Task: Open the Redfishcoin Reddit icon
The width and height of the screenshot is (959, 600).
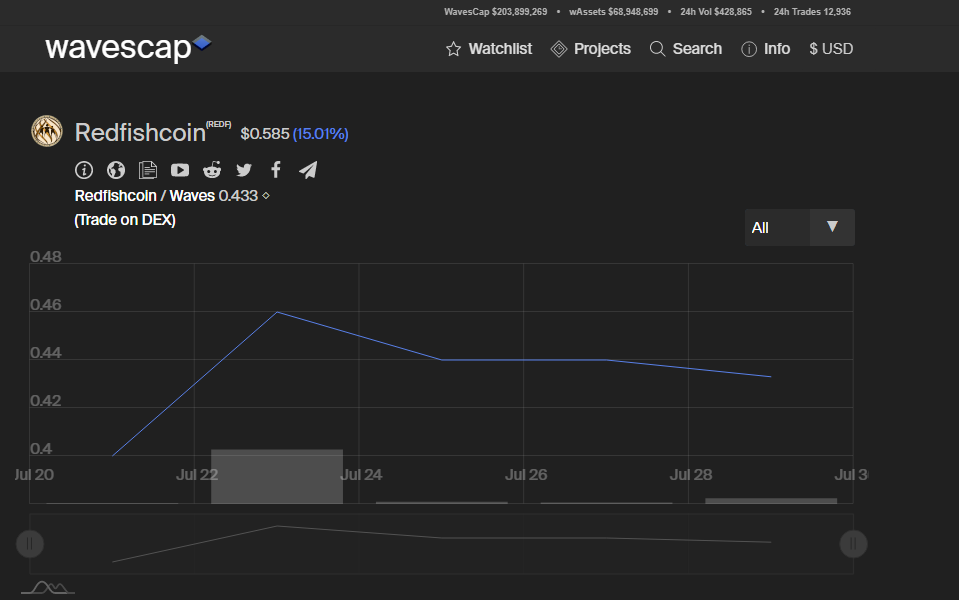Action: pyautogui.click(x=212, y=170)
